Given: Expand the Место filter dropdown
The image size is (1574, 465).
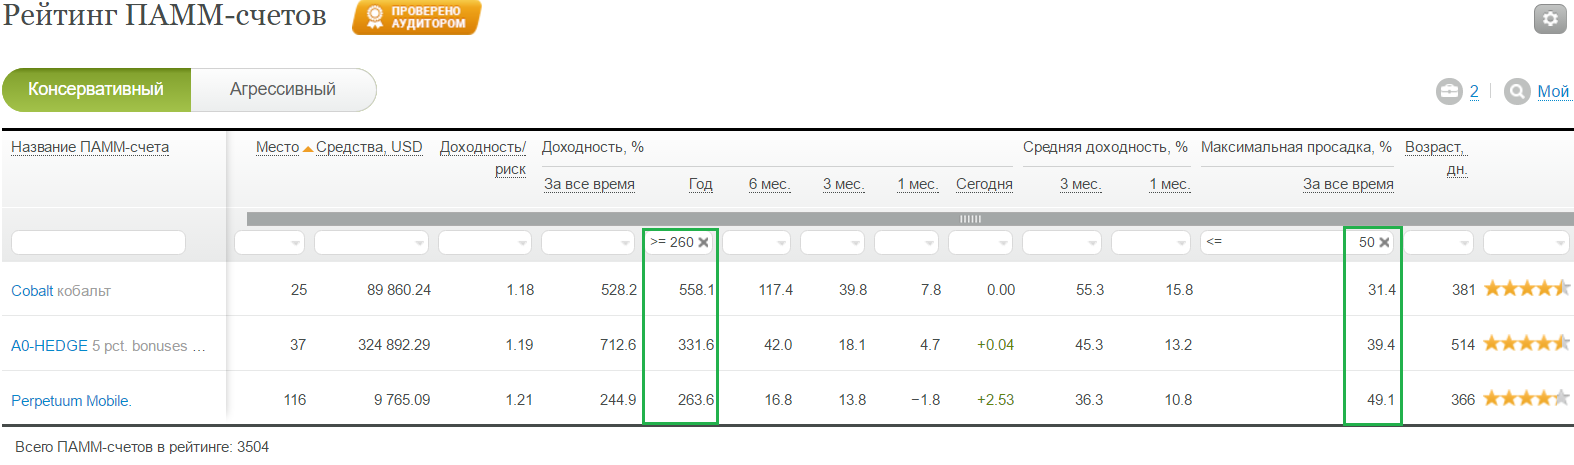Looking at the screenshot, I should tap(295, 242).
